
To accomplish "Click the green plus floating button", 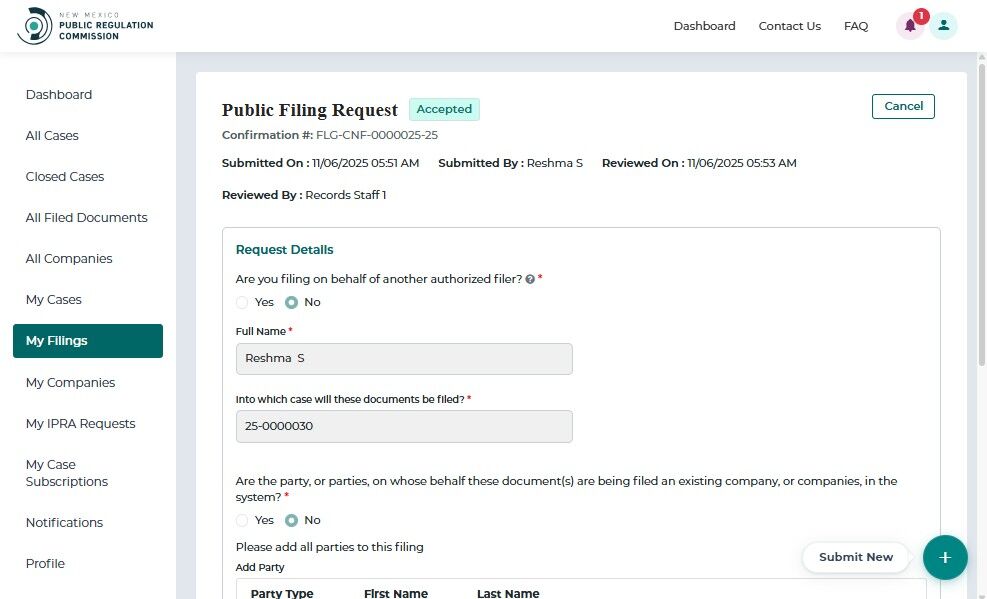I will (945, 557).
